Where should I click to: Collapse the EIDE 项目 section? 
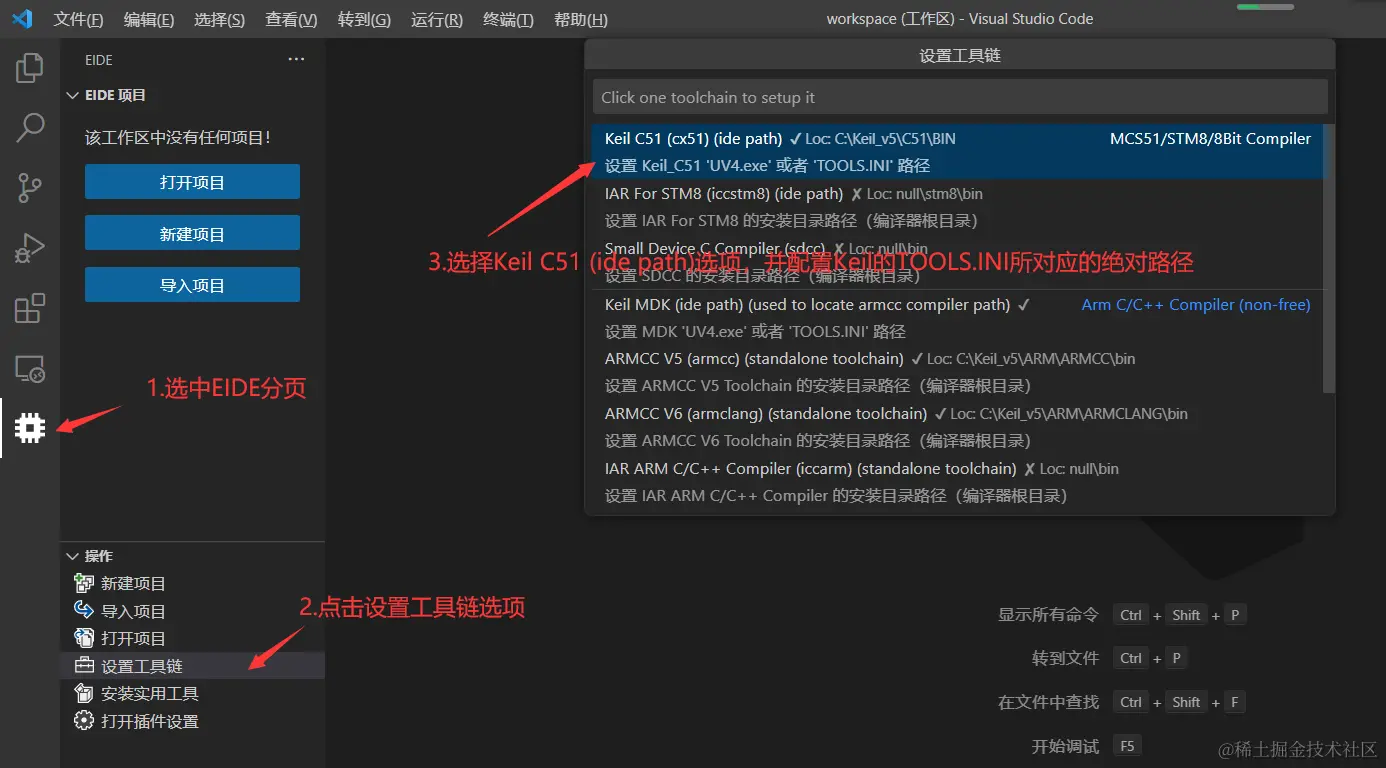(x=72, y=96)
